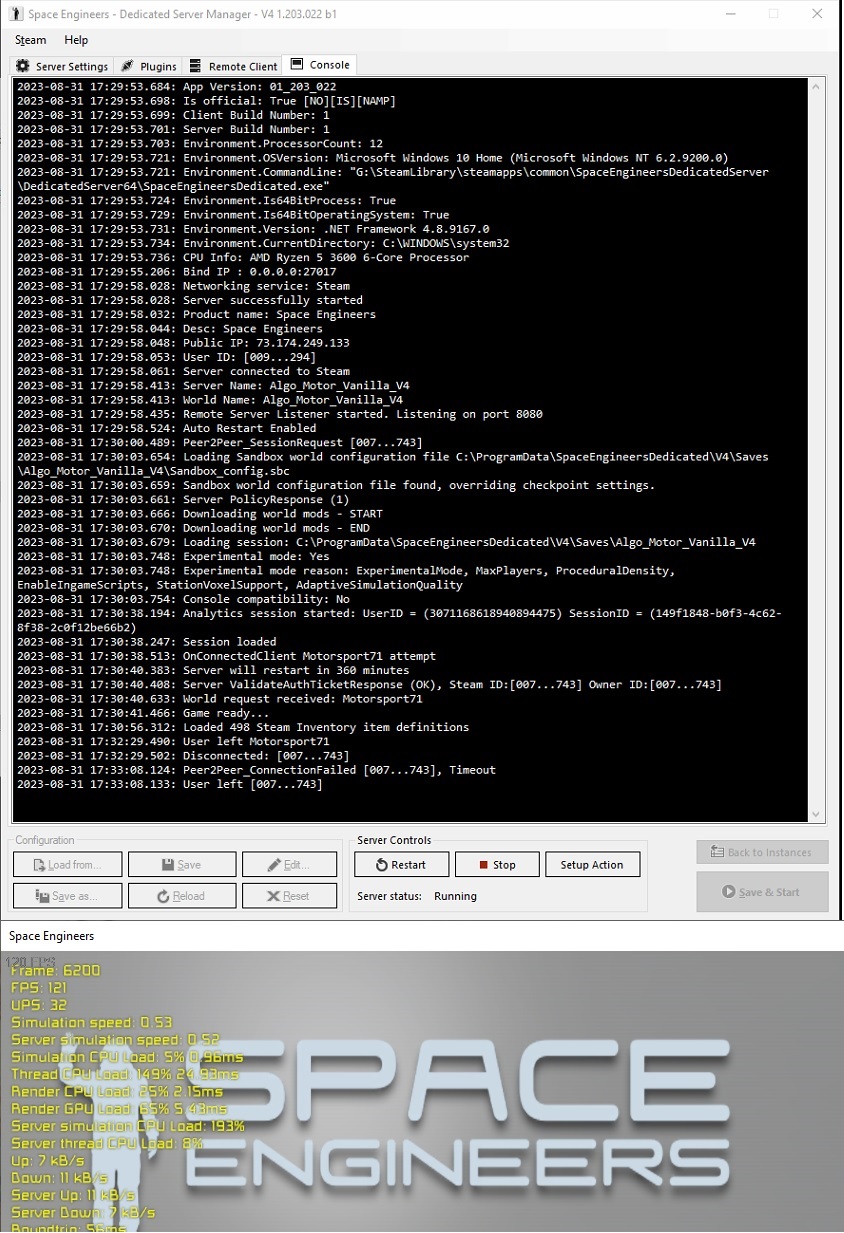The image size is (844, 1233).
Task: Open the Steam menu
Action: (x=30, y=40)
